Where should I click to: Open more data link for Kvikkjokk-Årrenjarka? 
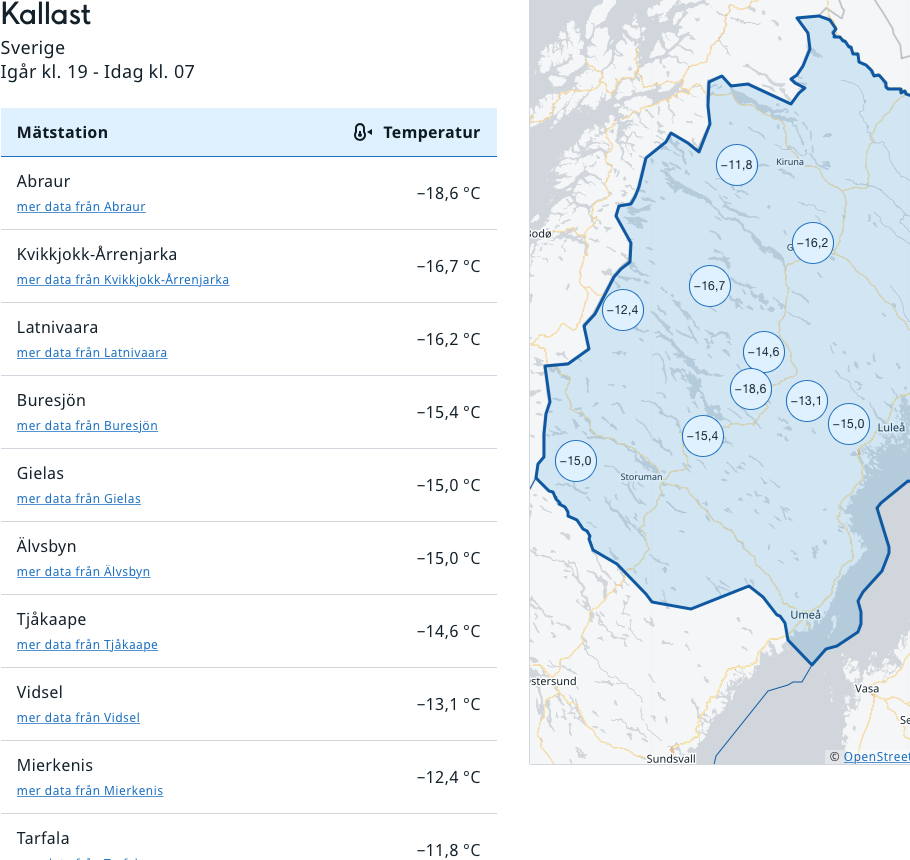(x=123, y=280)
